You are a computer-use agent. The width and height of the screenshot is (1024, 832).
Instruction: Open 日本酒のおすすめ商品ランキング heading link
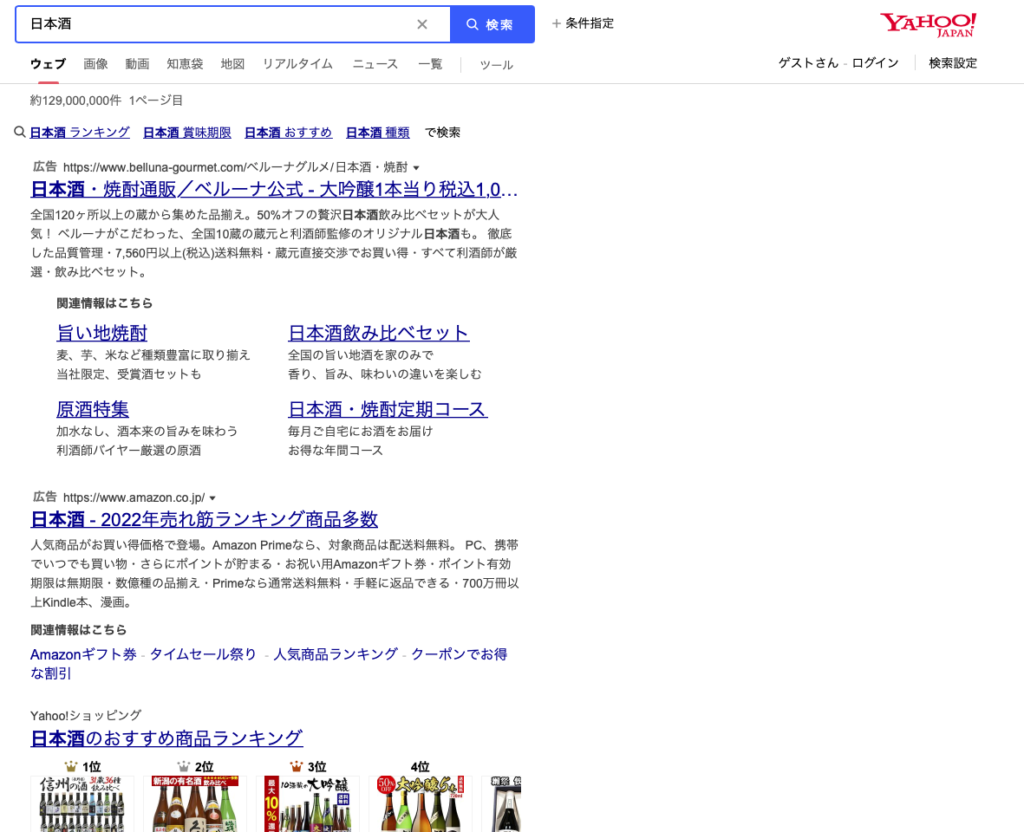(x=167, y=739)
